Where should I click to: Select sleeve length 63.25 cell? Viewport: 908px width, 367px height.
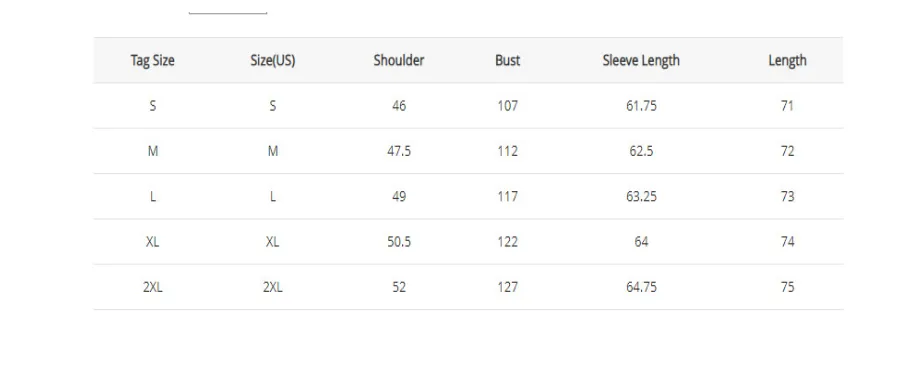[641, 196]
